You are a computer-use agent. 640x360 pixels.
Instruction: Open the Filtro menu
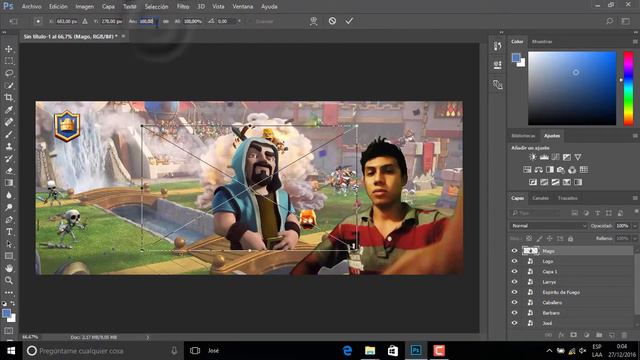(x=183, y=7)
